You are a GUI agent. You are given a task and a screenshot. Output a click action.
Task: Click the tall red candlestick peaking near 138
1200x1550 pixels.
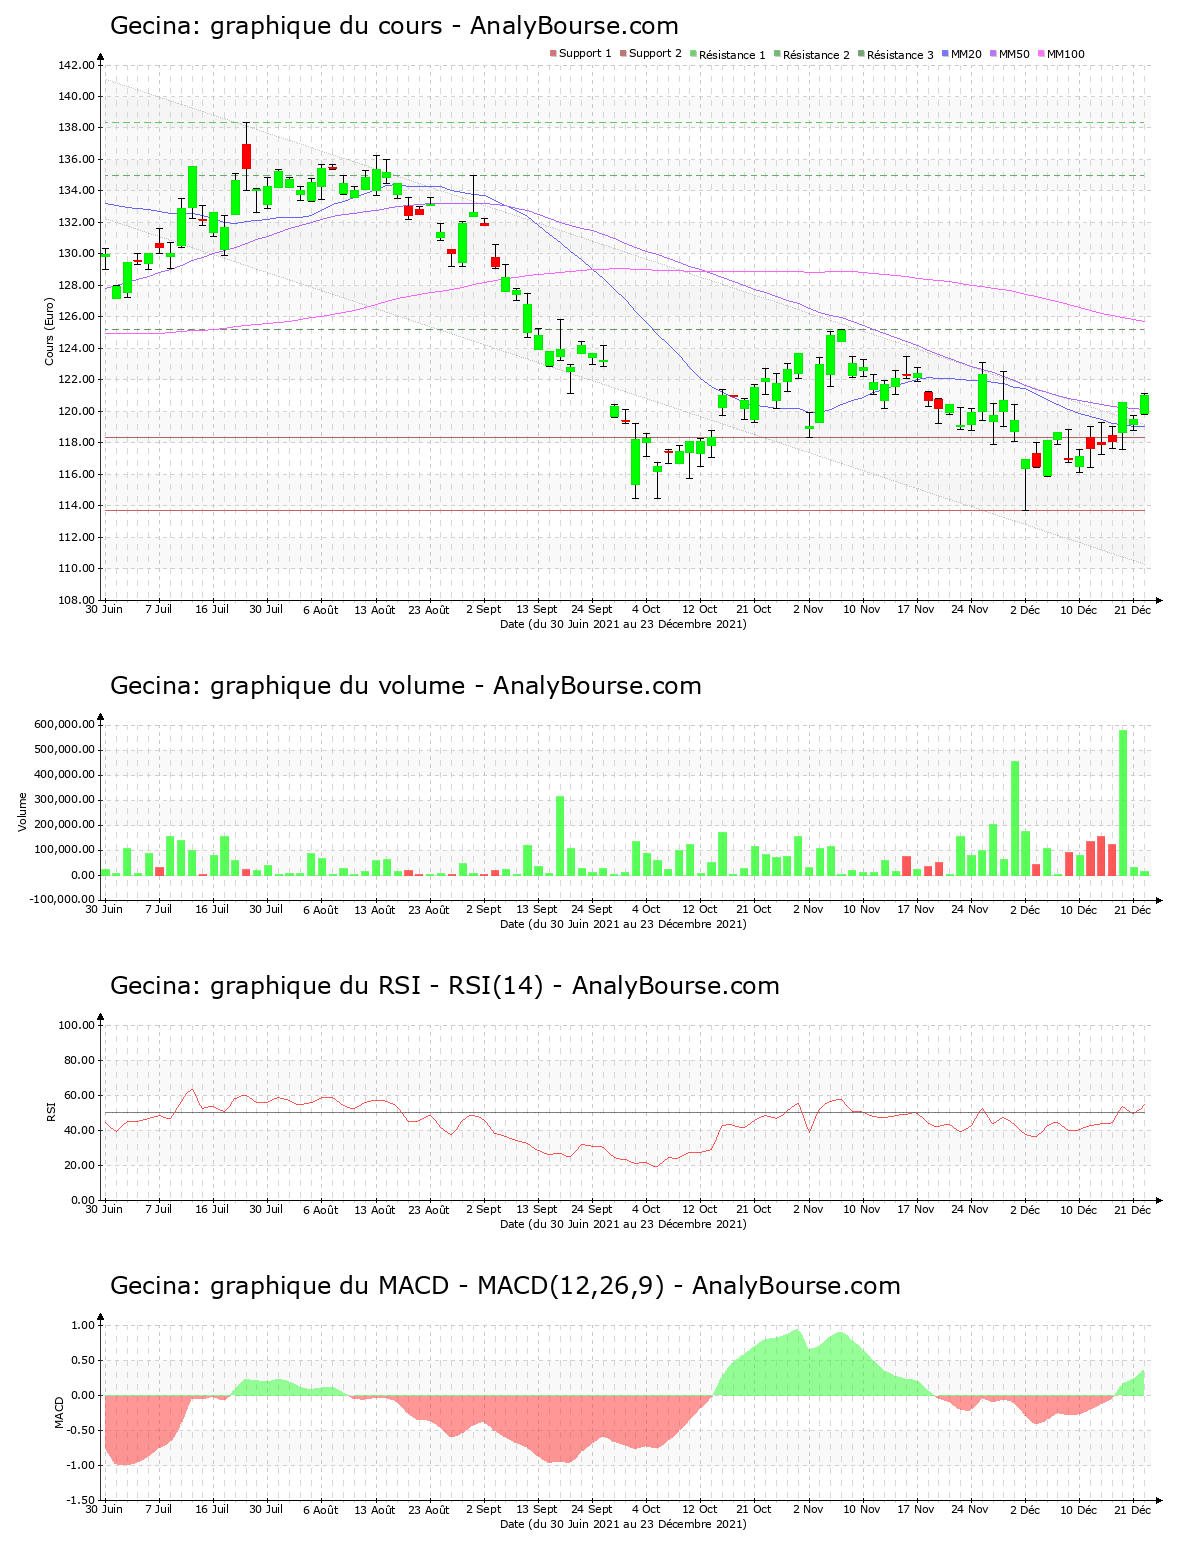pyautogui.click(x=246, y=156)
